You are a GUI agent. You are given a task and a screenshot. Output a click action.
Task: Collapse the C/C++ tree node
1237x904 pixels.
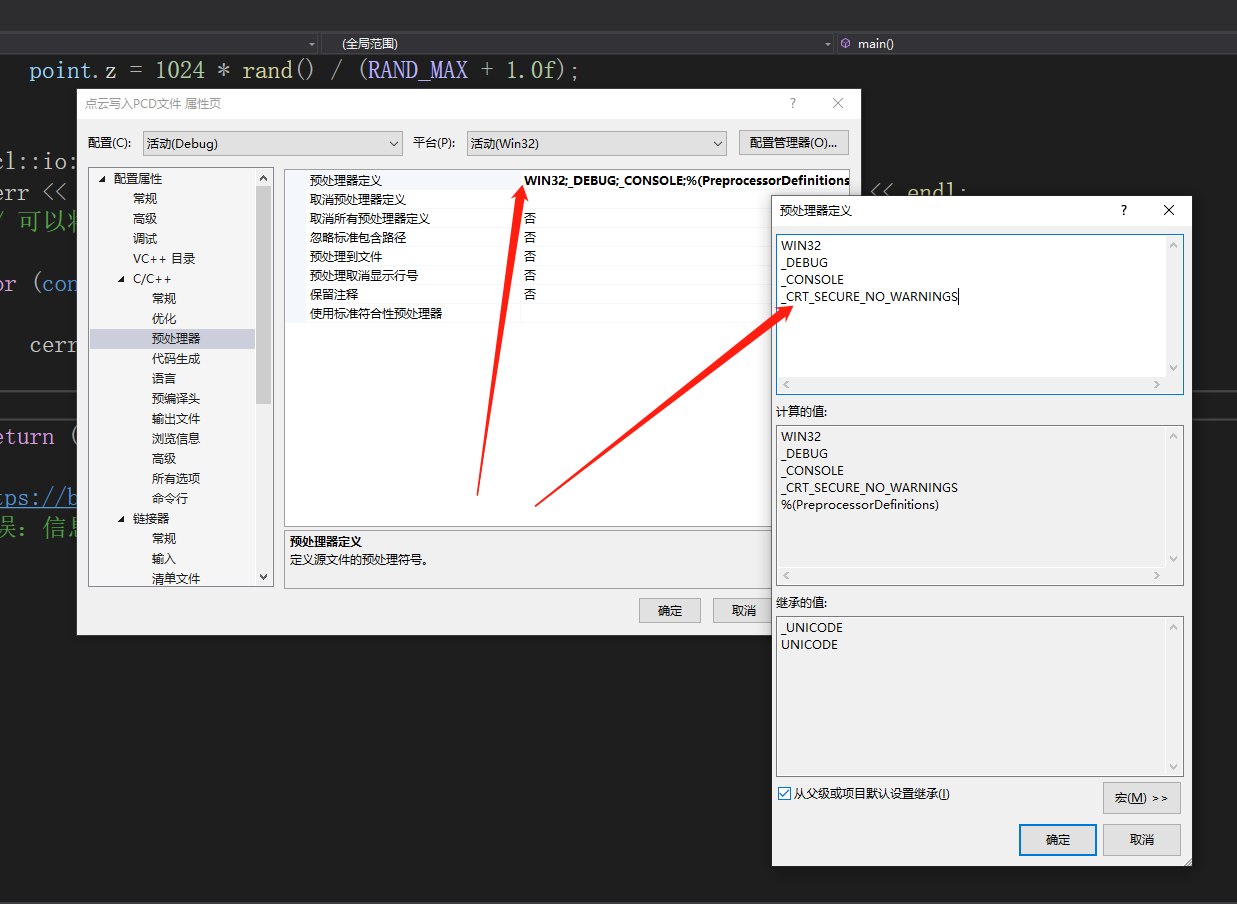tap(121, 278)
